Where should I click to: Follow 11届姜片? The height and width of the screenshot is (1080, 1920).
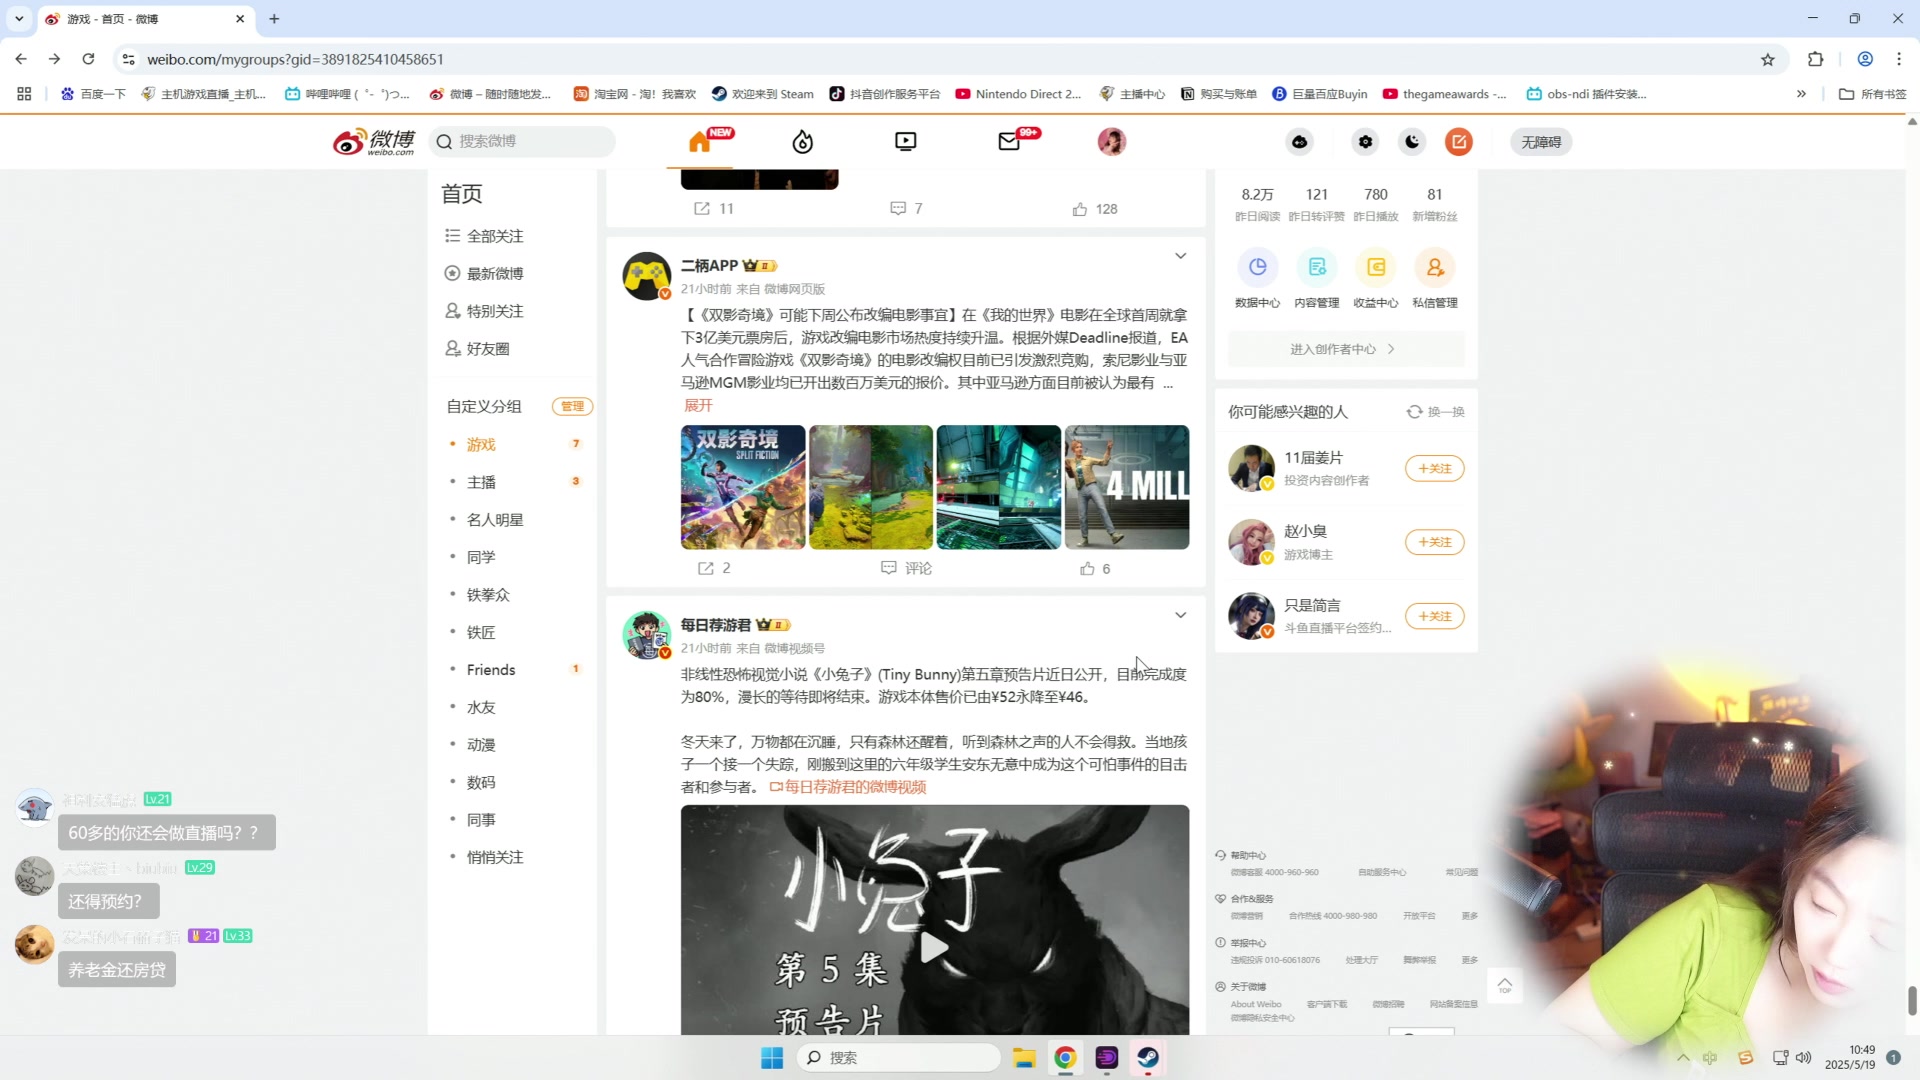pyautogui.click(x=1434, y=468)
